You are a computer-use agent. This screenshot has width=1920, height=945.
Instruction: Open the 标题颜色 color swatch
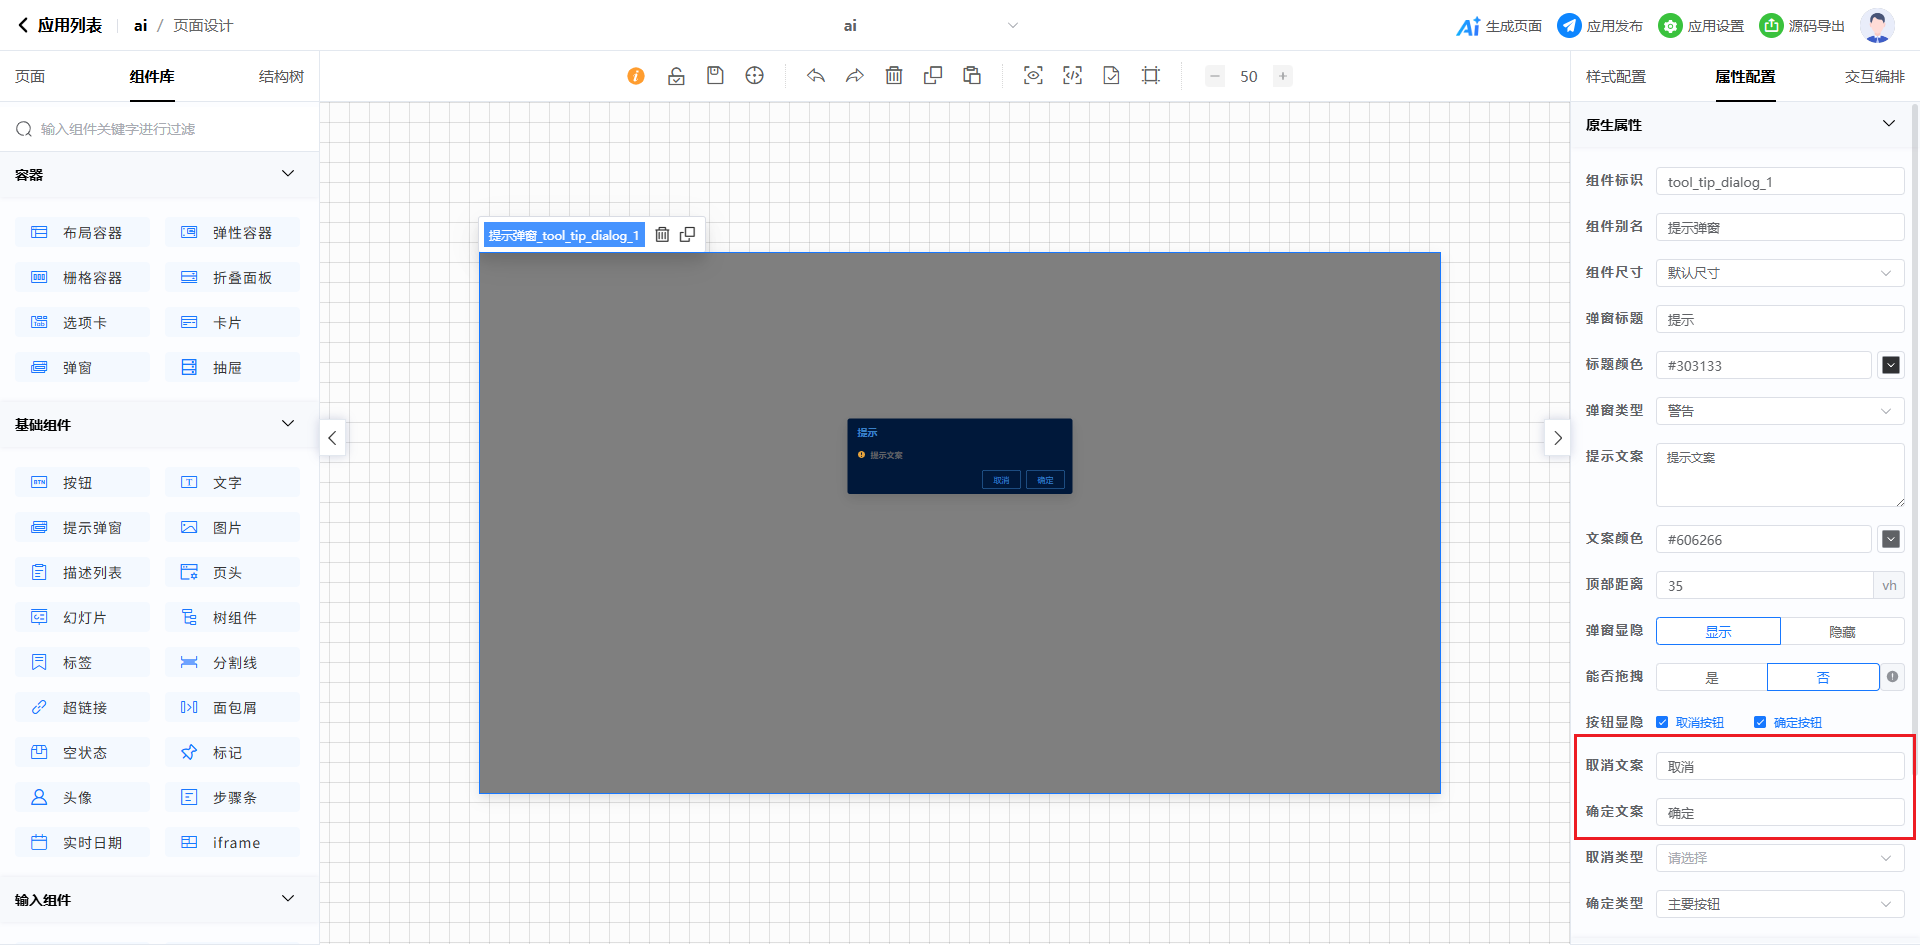[1890, 365]
